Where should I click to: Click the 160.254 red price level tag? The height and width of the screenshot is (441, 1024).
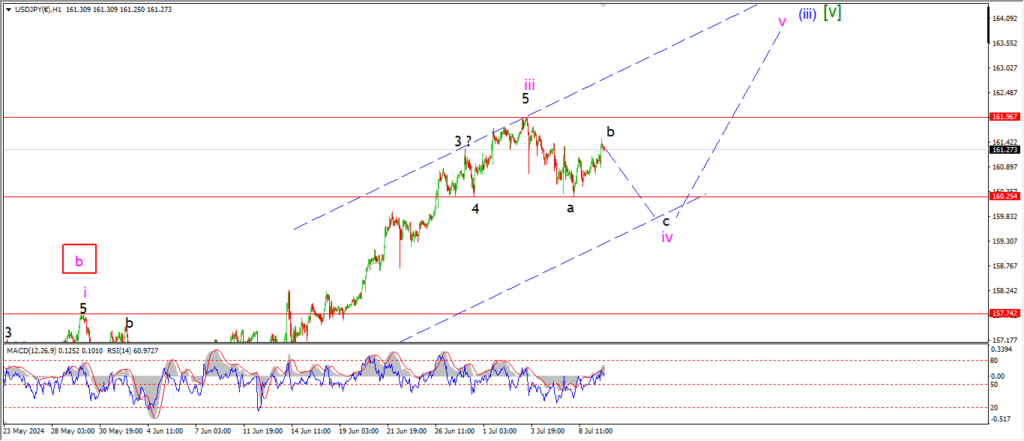point(1004,197)
